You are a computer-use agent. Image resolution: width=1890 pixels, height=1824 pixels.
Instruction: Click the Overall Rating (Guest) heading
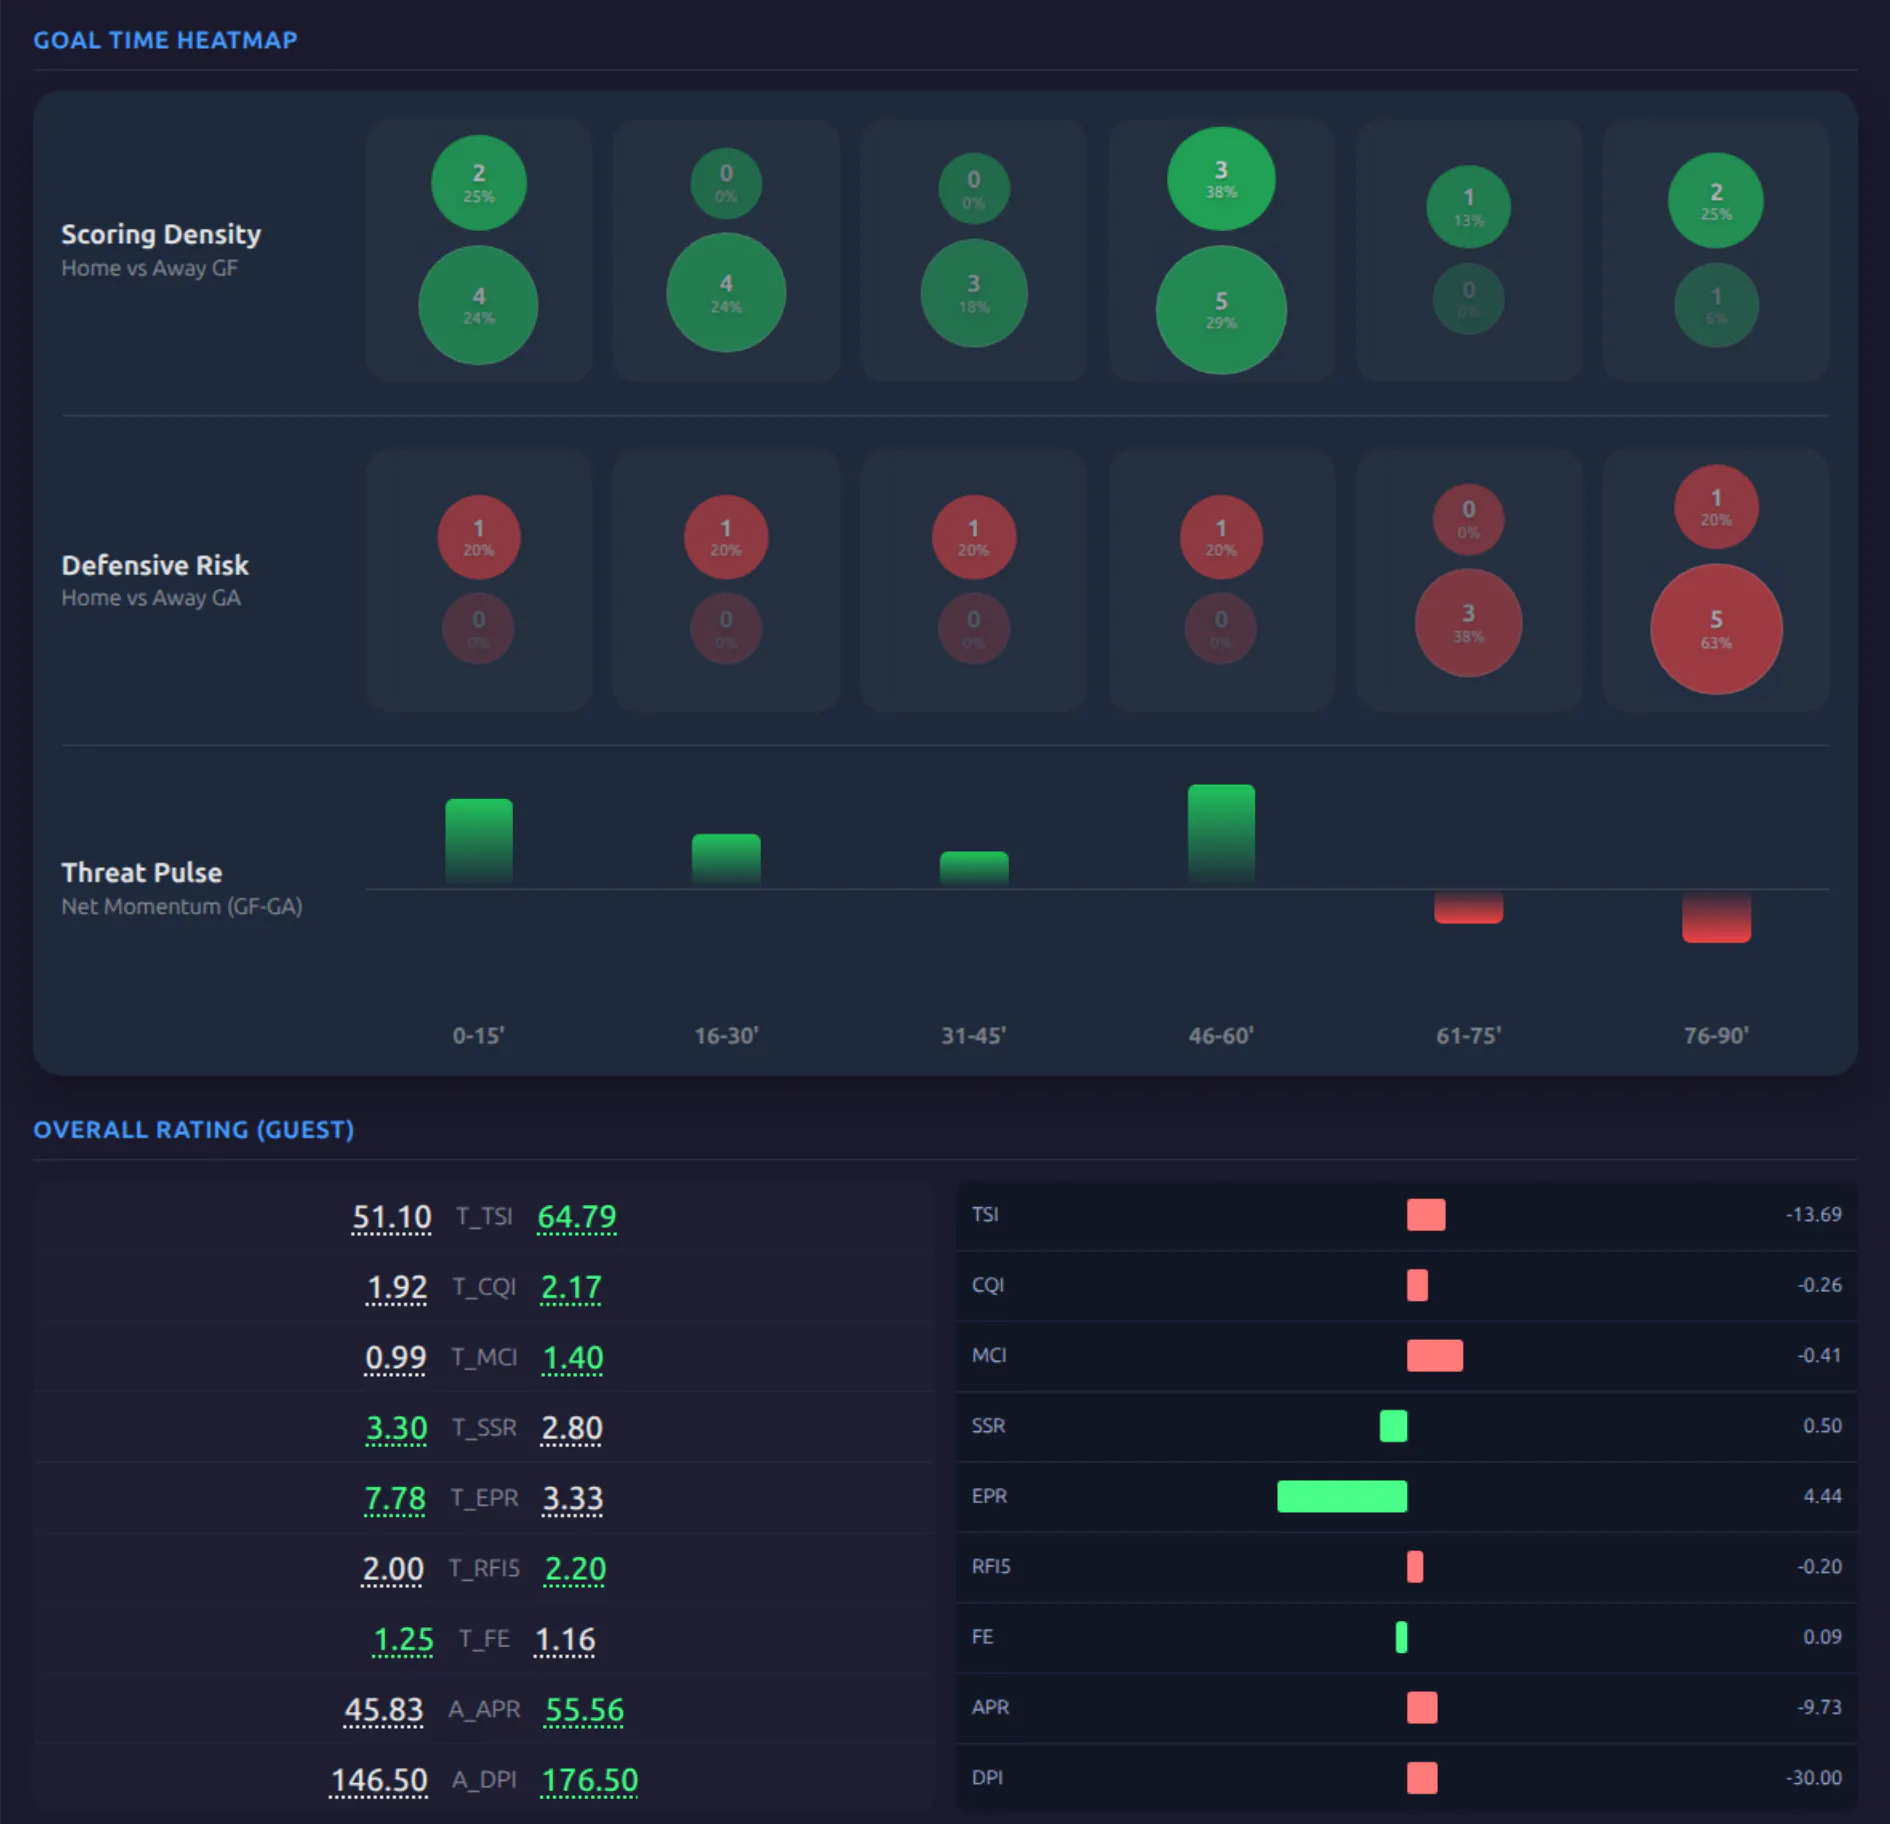click(194, 1130)
